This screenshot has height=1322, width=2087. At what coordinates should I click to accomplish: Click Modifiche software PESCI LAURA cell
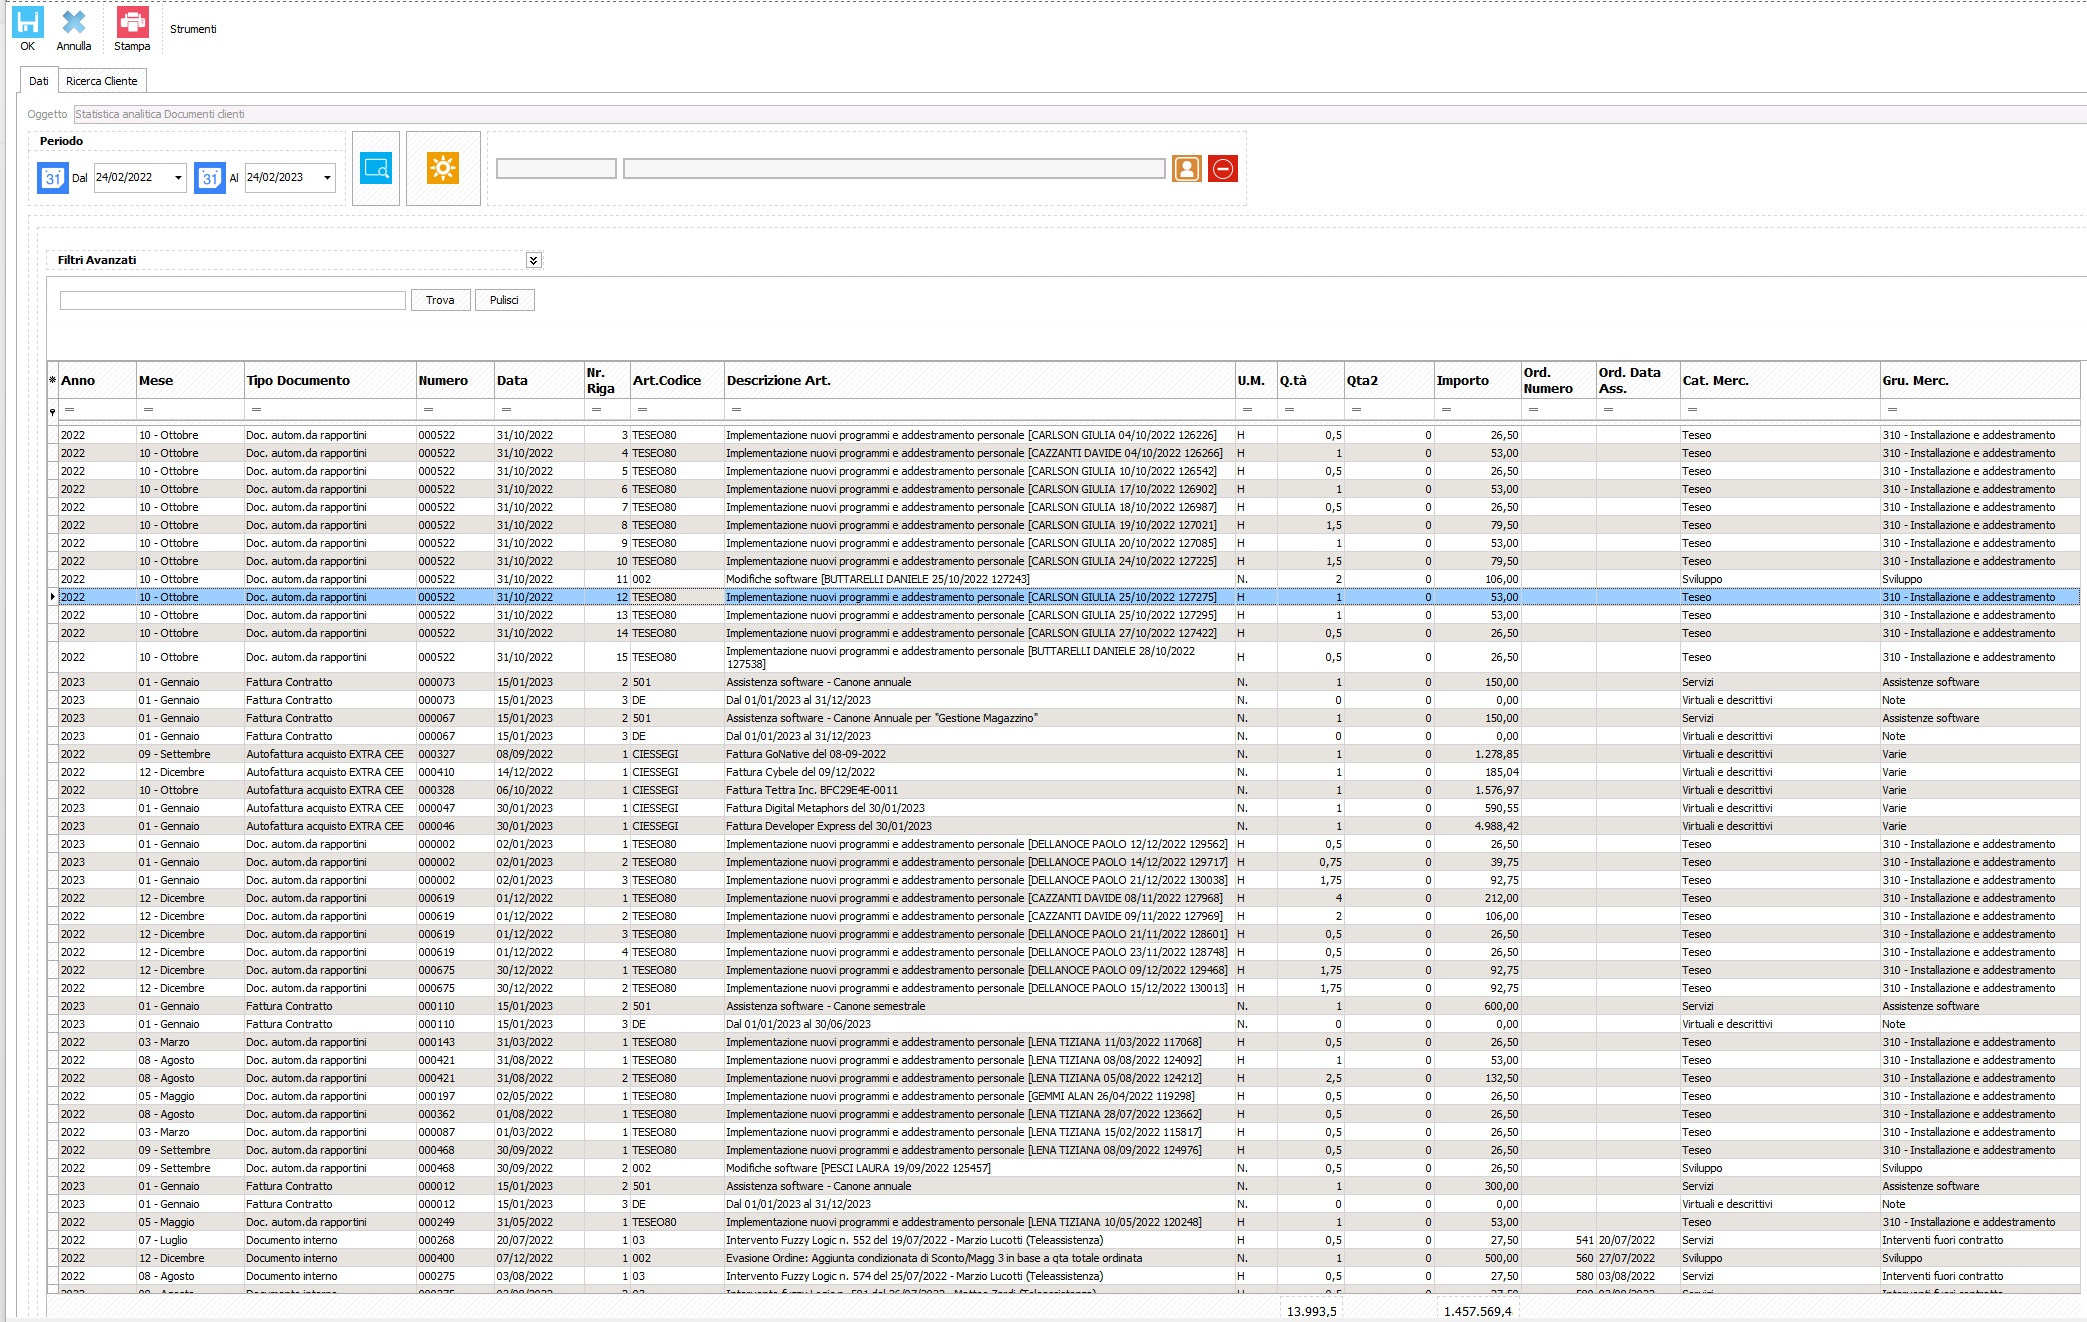click(980, 1168)
